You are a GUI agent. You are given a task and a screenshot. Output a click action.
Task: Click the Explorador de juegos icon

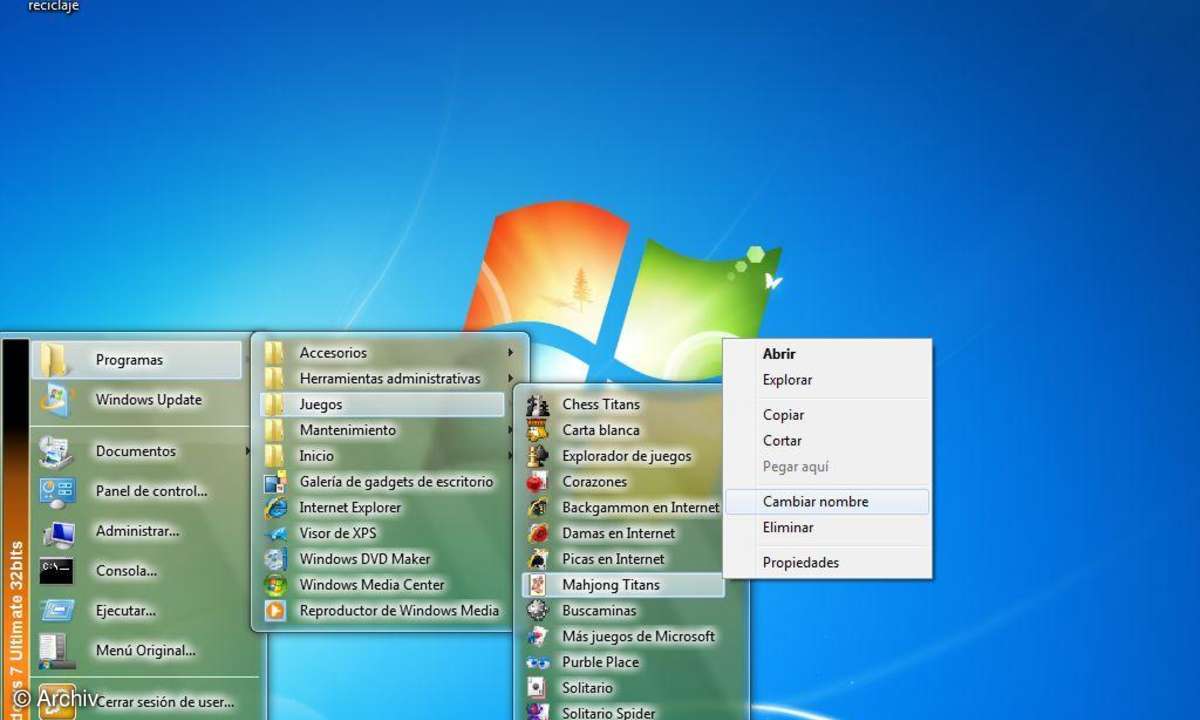coord(538,456)
